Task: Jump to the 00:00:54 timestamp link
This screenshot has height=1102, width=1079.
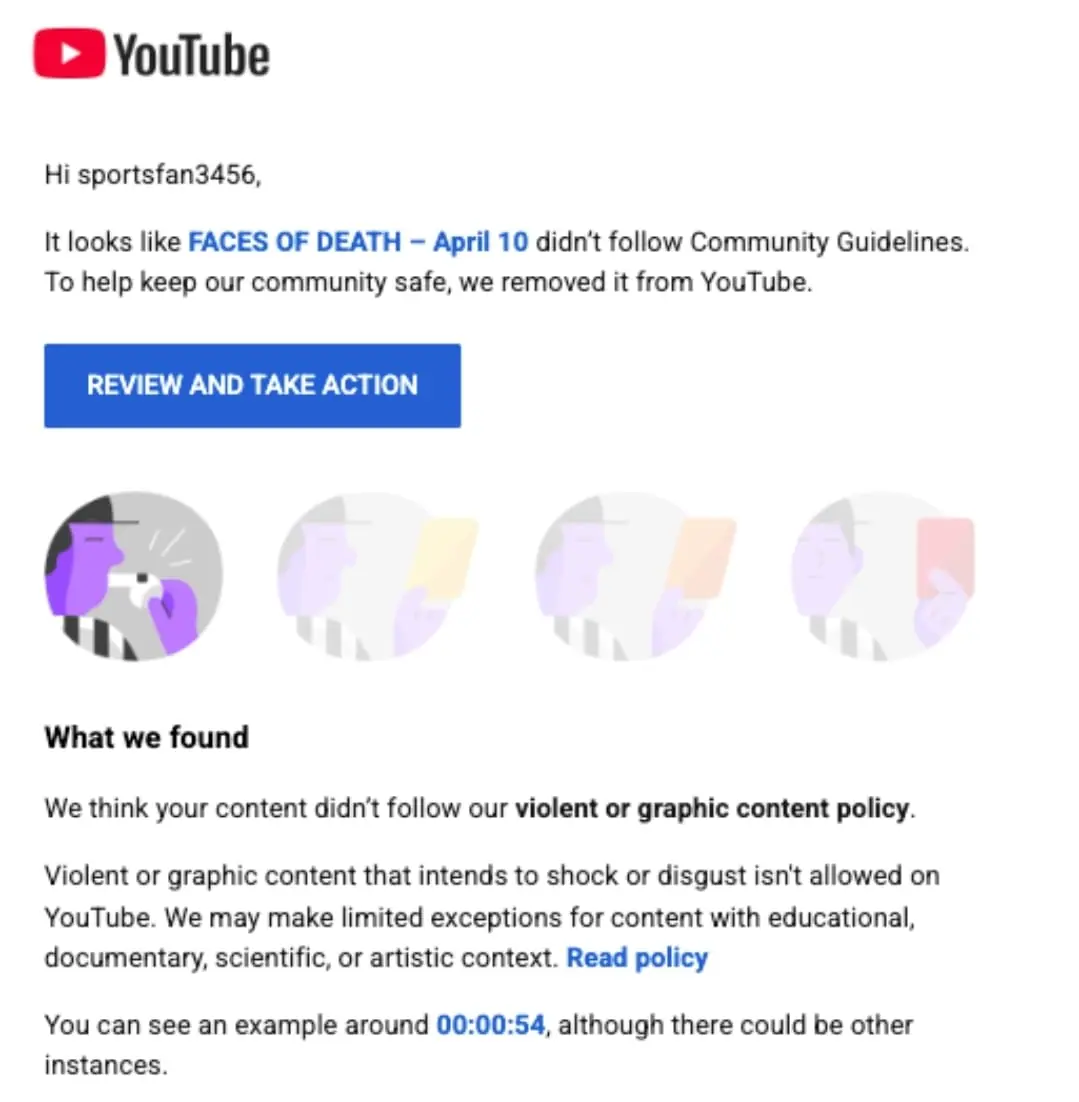Action: [491, 1025]
